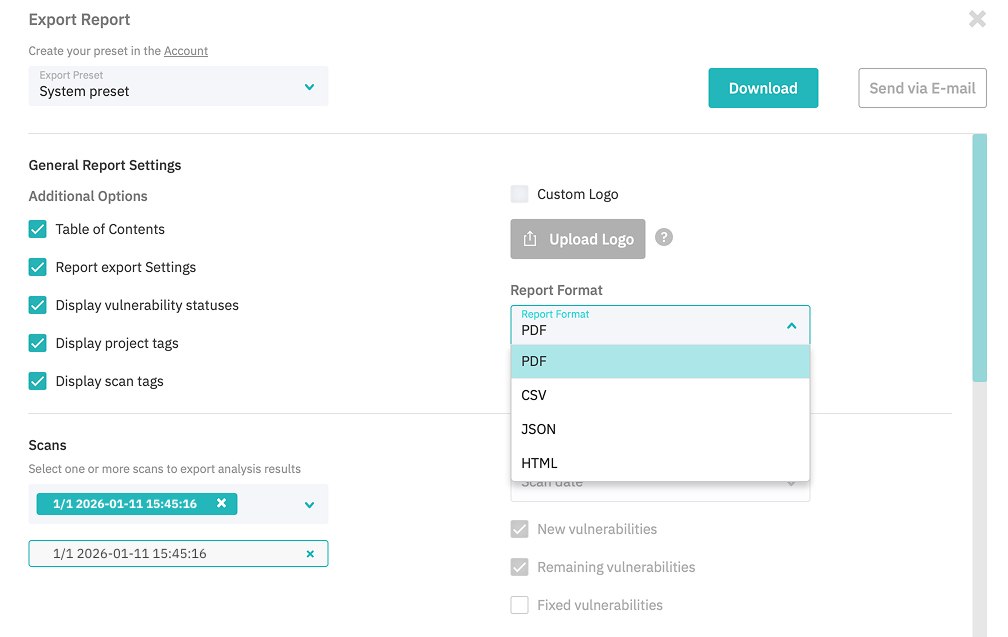The height and width of the screenshot is (637, 1008).
Task: Toggle Display scan tags checkbox
Action: [37, 381]
